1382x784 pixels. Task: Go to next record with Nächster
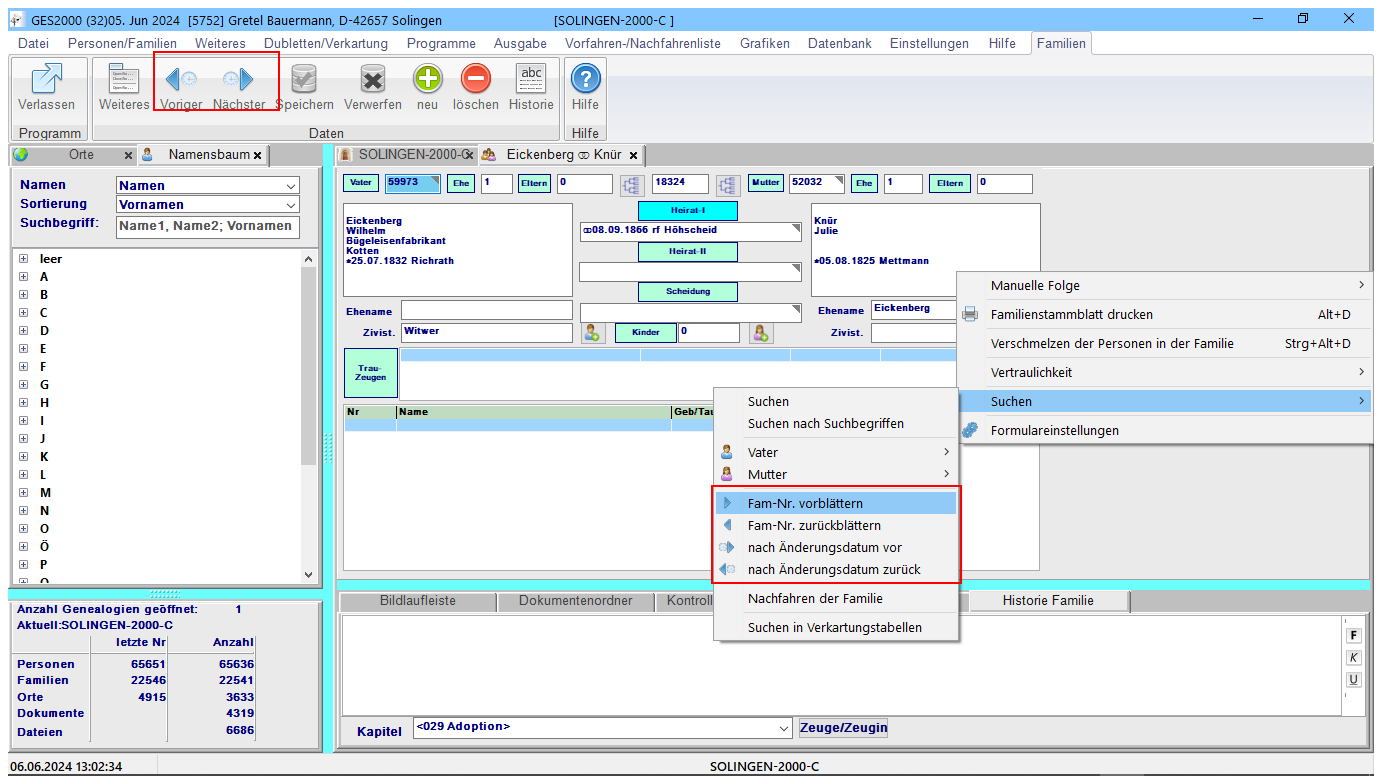point(239,79)
